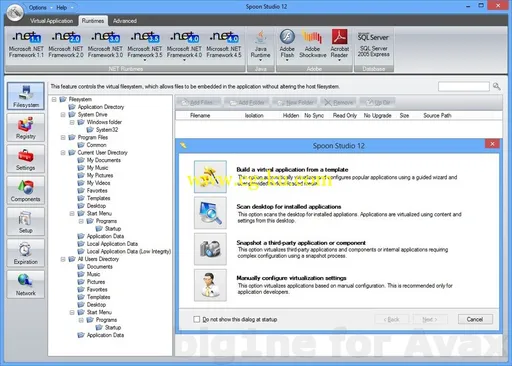Click the Add Folder button
The width and height of the screenshot is (512, 366).
pos(247,102)
